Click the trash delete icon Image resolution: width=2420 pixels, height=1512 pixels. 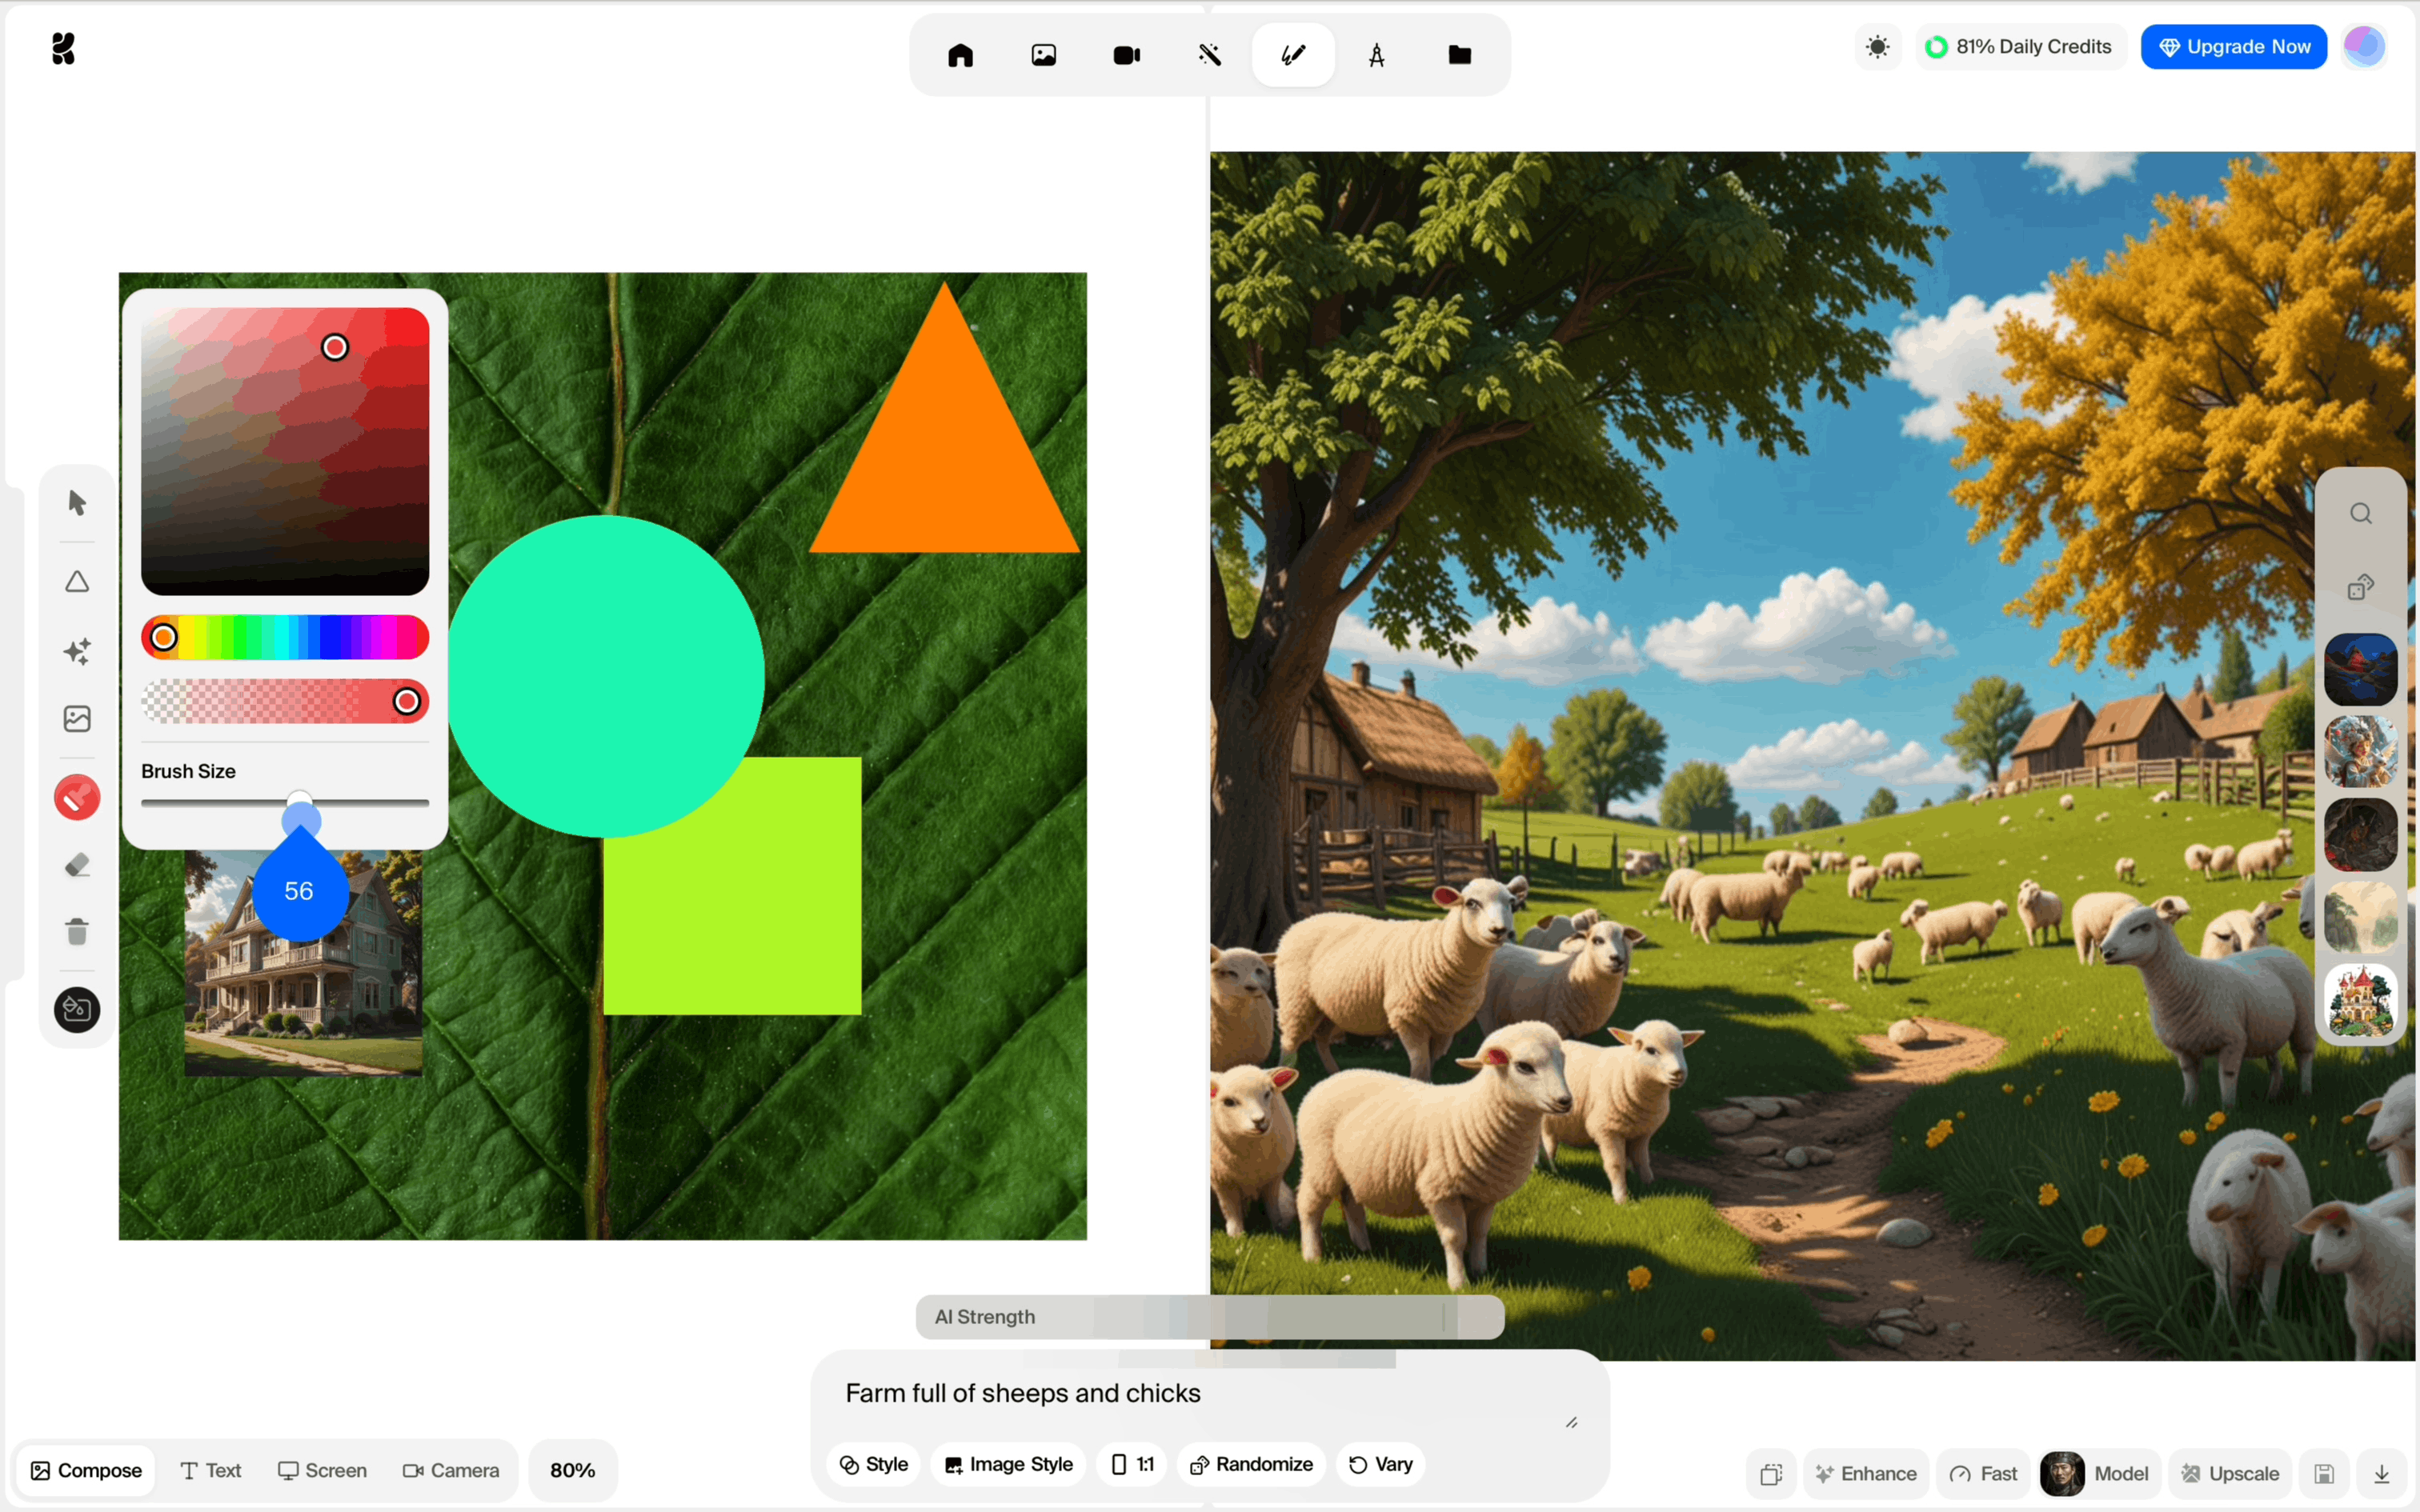pyautogui.click(x=77, y=931)
